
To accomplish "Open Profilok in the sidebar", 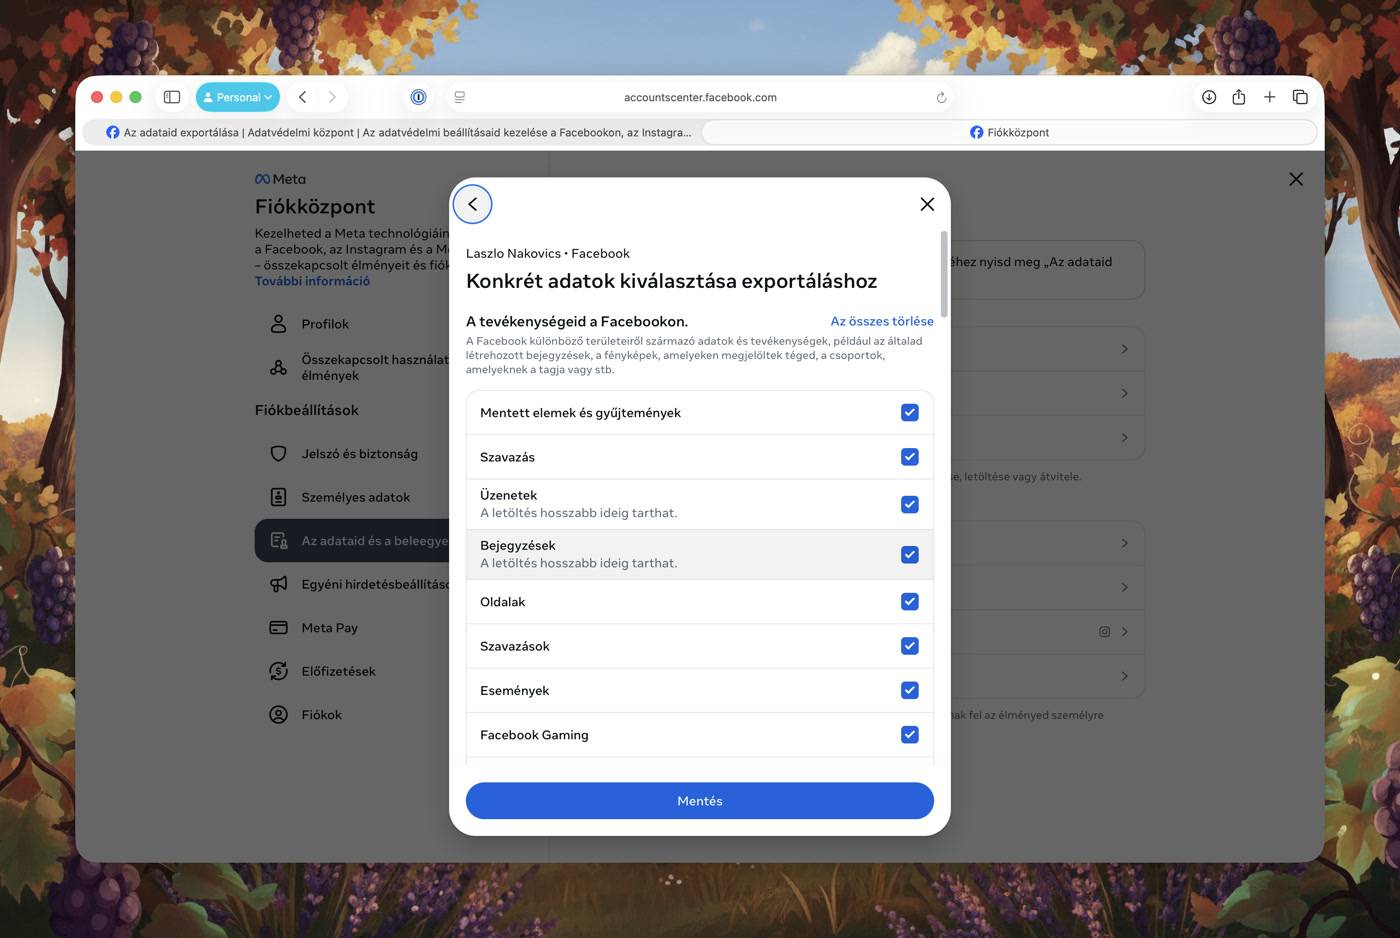I will coord(352,324).
